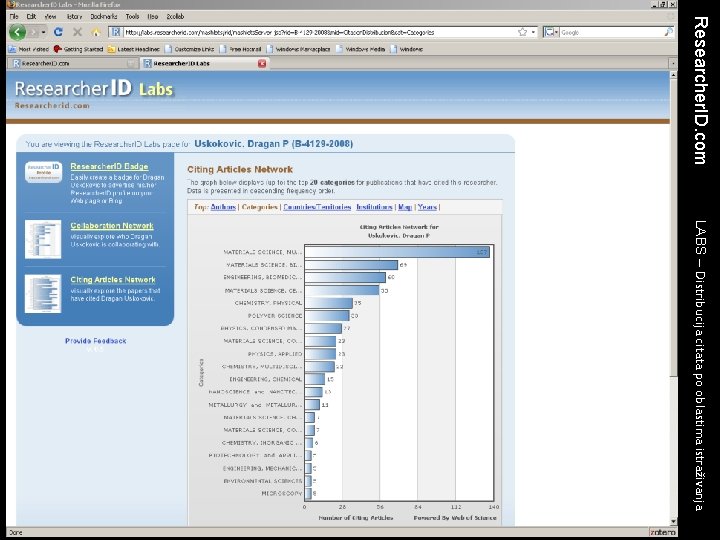This screenshot has width=720, height=540.
Task: Click the Researcherid.com link under the logo
Action: pyautogui.click(x=52, y=105)
